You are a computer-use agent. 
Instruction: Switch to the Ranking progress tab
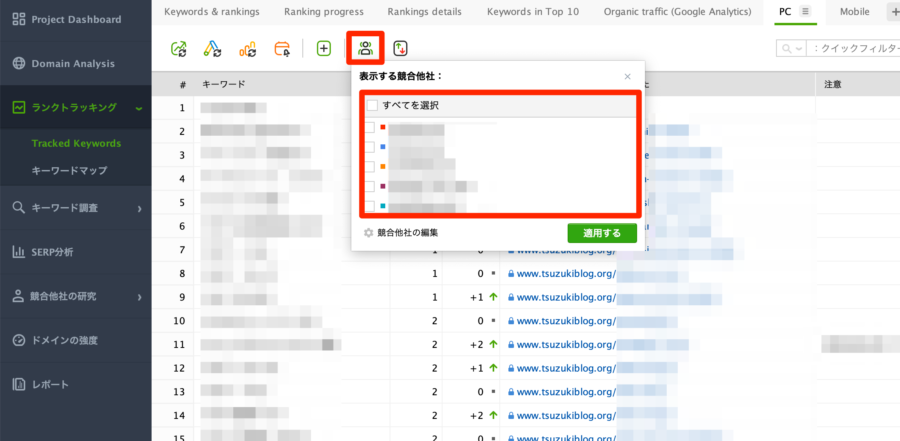coord(324,11)
